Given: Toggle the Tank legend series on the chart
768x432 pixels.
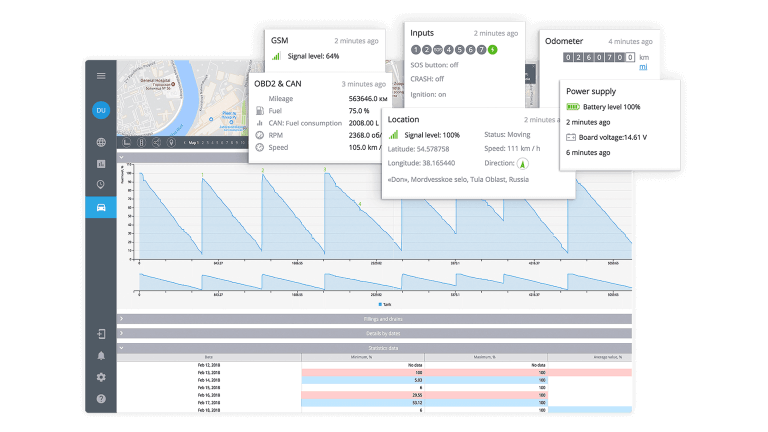Looking at the screenshot, I should click(383, 304).
